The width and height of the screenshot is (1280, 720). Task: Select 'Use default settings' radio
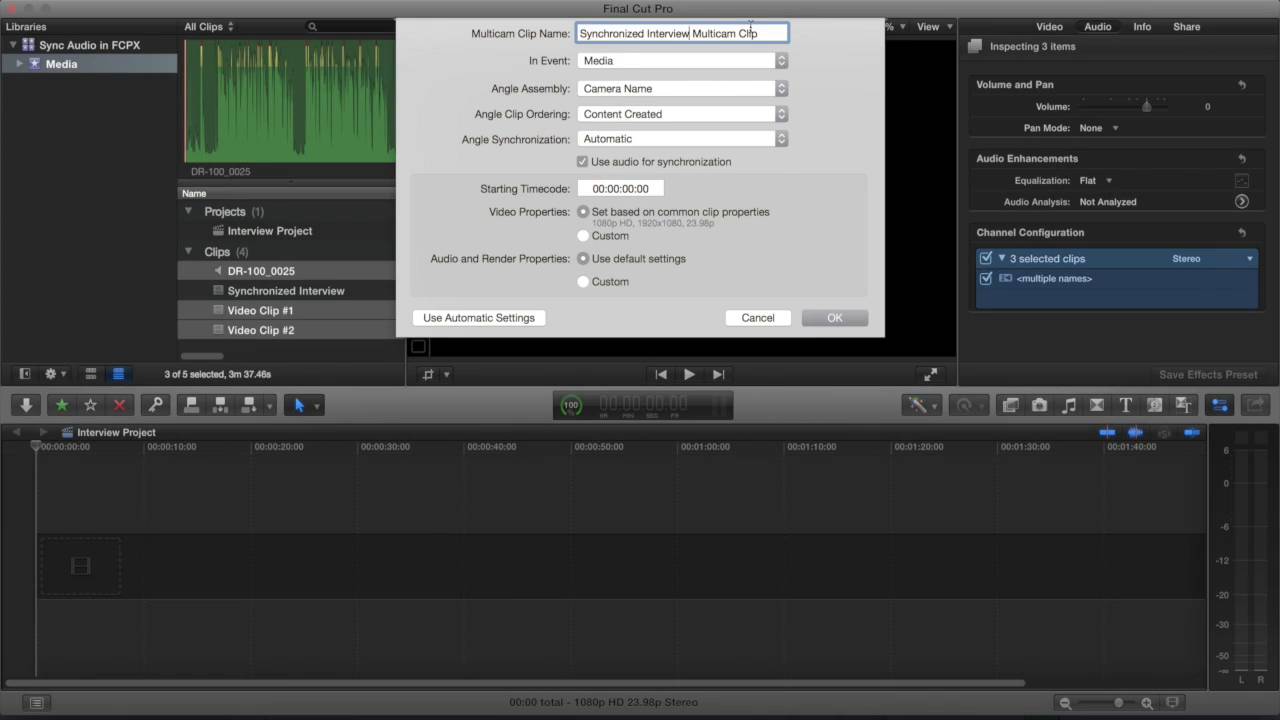coord(583,259)
